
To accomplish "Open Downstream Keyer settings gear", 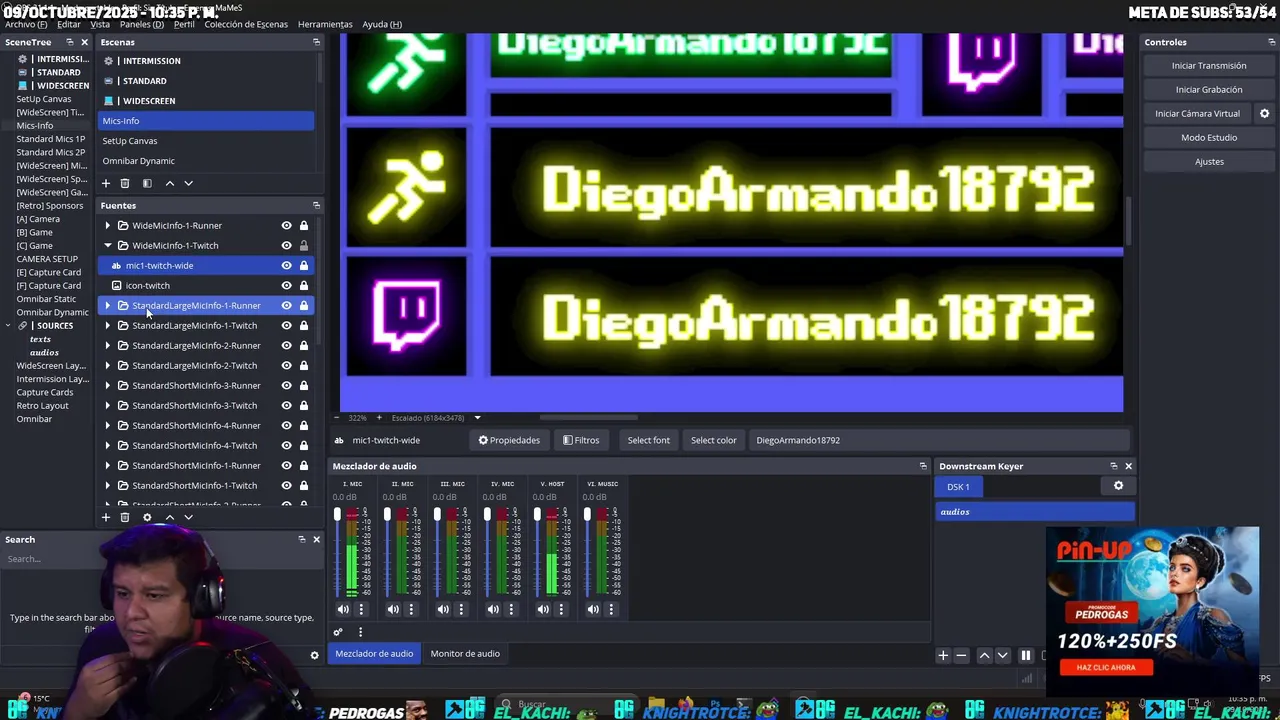I will [x=1118, y=486].
